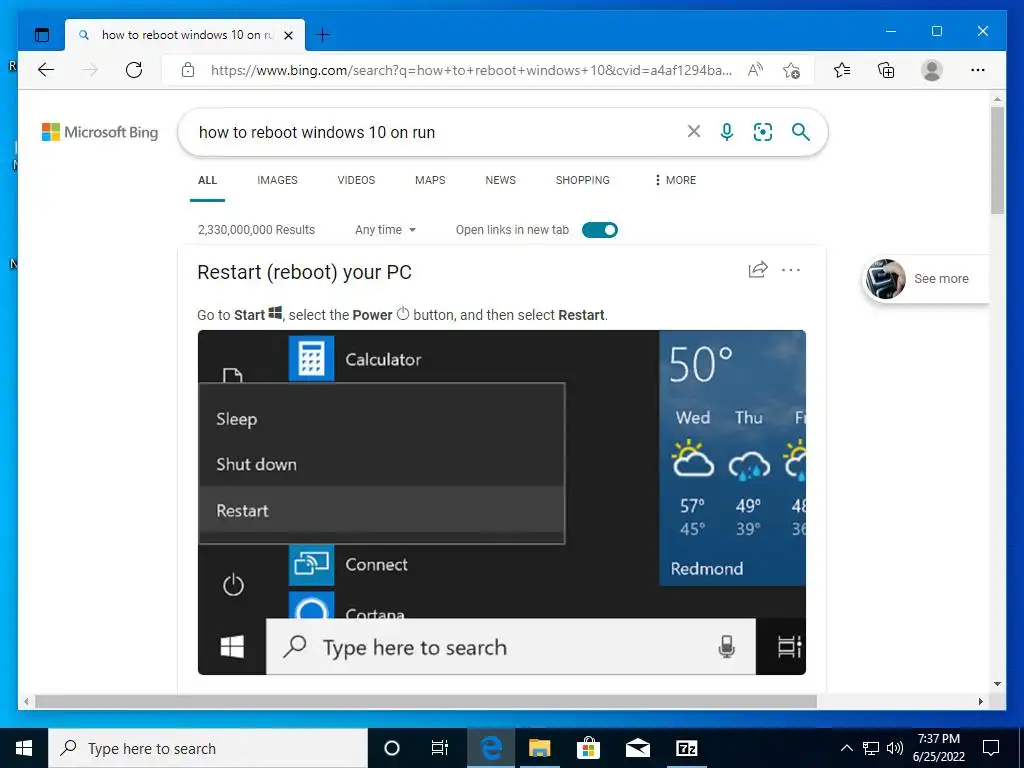Click the scroll right arrow at bottom

tap(980, 701)
